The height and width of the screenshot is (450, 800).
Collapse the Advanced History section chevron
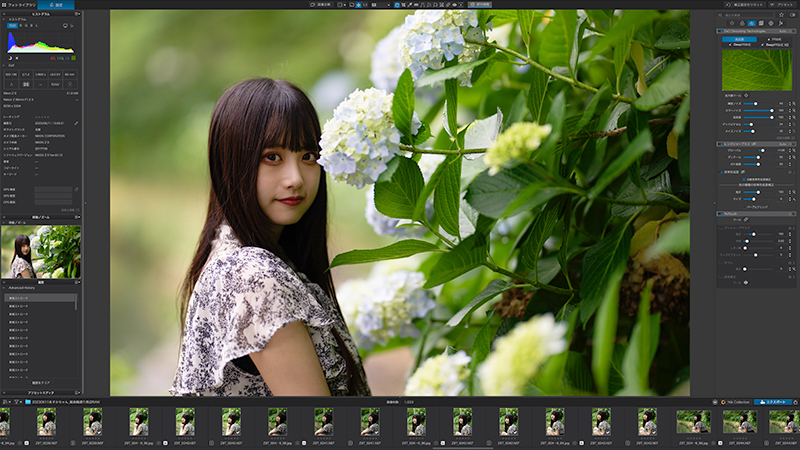pyautogui.click(x=4, y=288)
